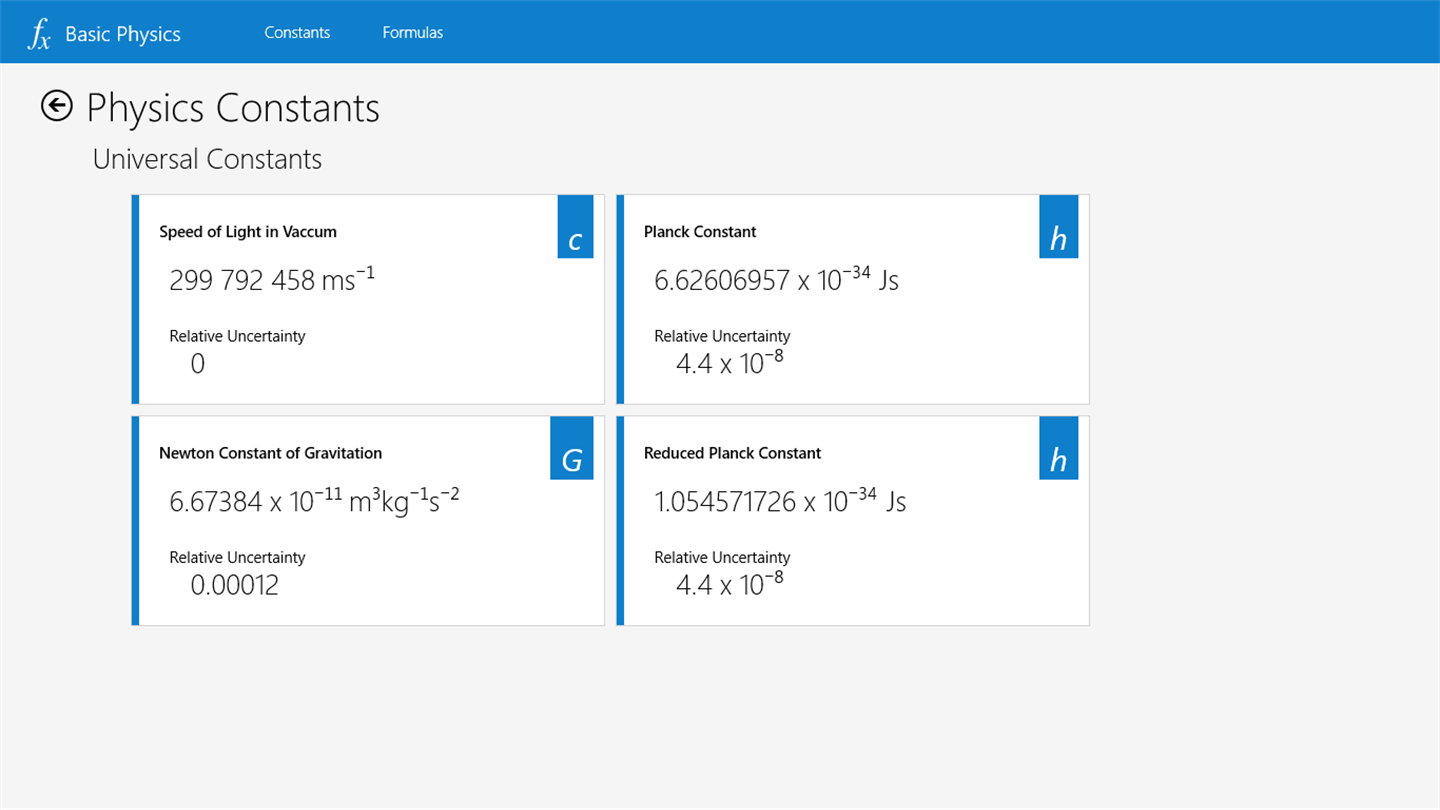Viewport: 1440px width, 810px height.
Task: Click the fx Basic Physics logo icon
Action: click(39, 34)
